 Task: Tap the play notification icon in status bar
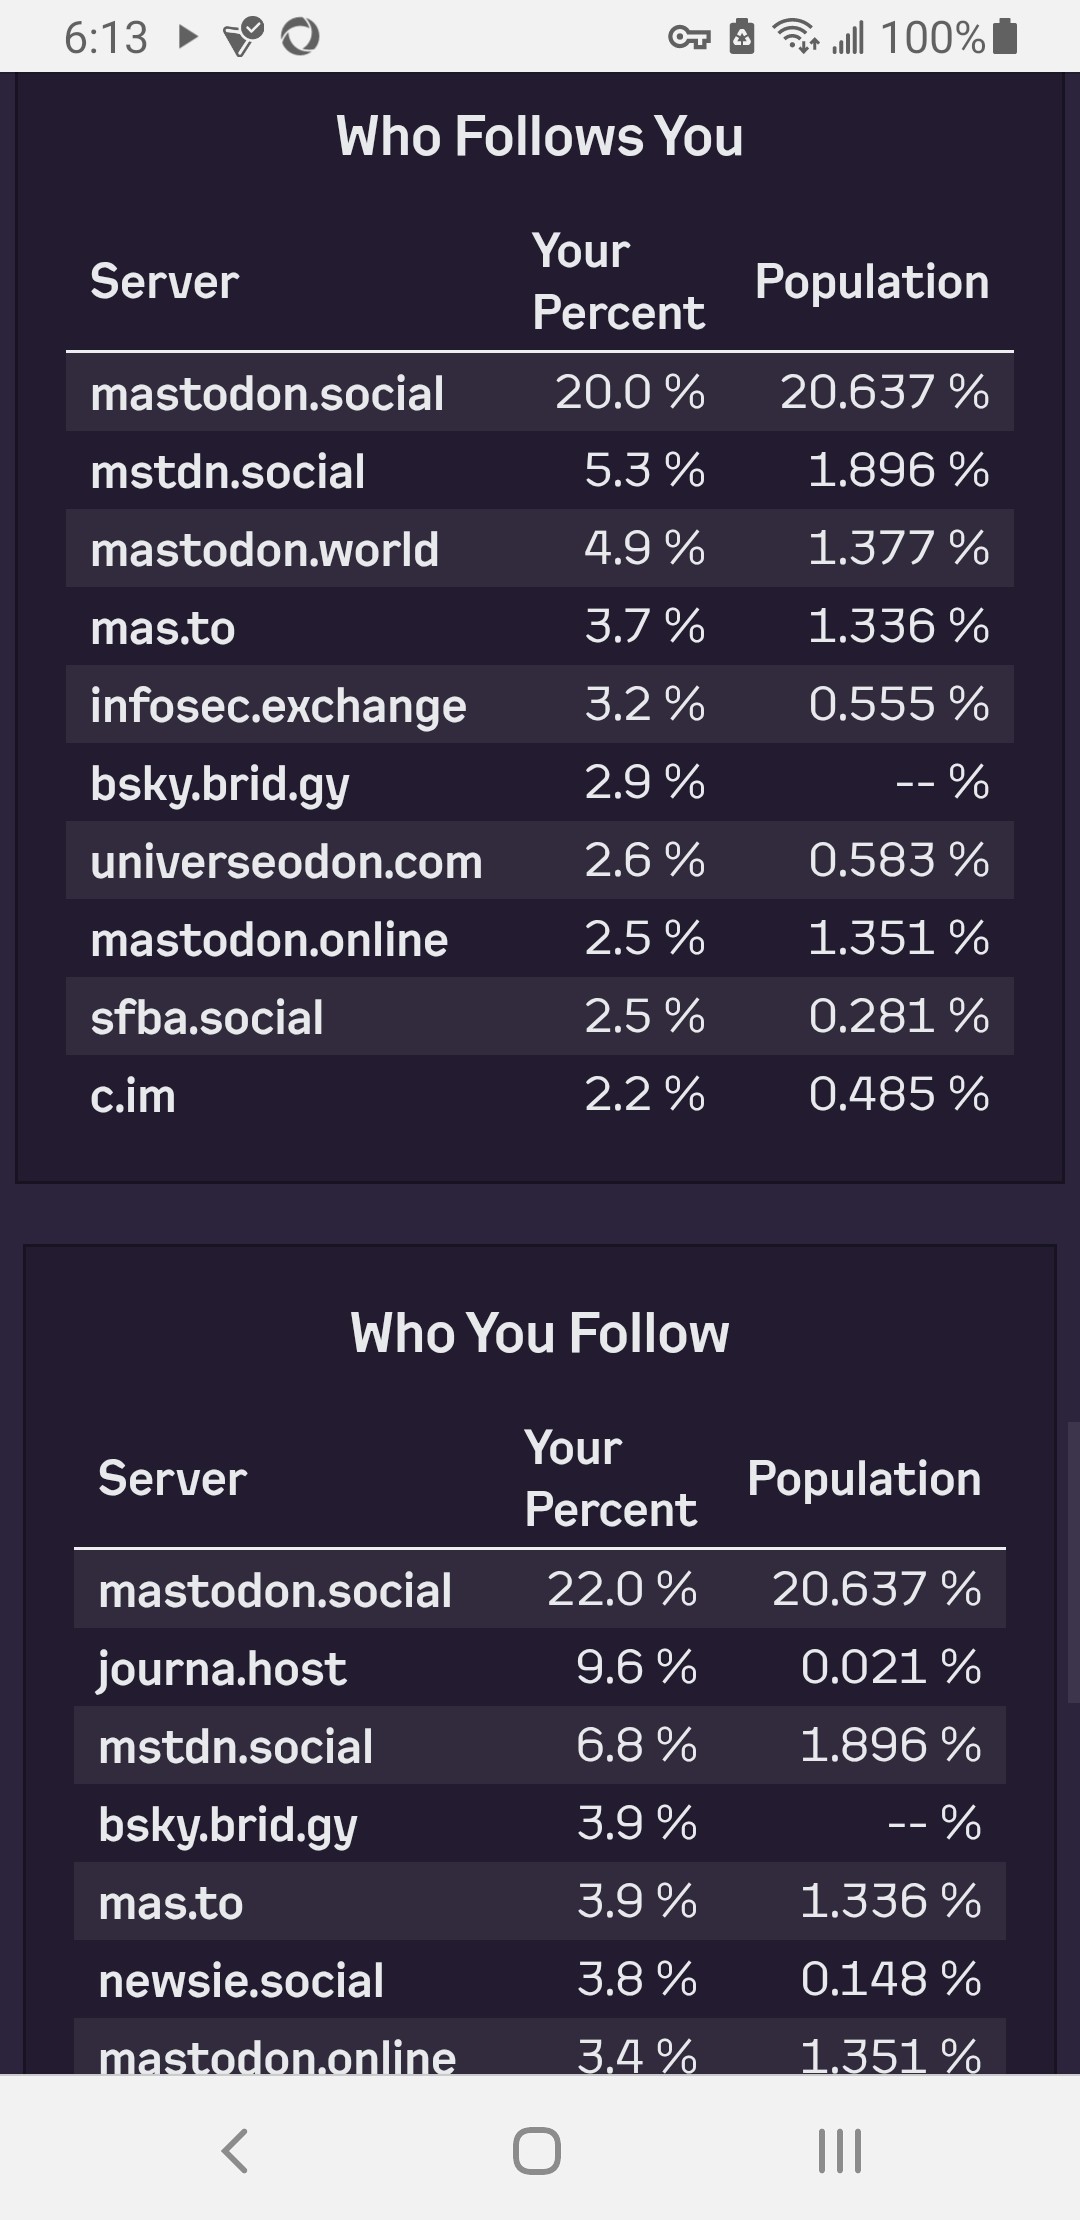click(187, 38)
